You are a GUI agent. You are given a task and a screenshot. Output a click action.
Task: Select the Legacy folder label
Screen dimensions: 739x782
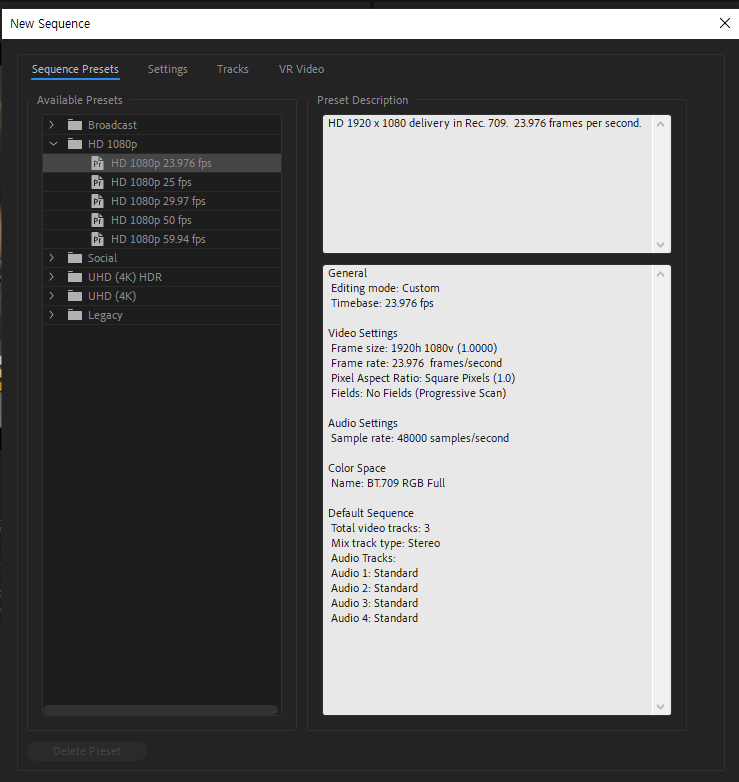(x=105, y=315)
